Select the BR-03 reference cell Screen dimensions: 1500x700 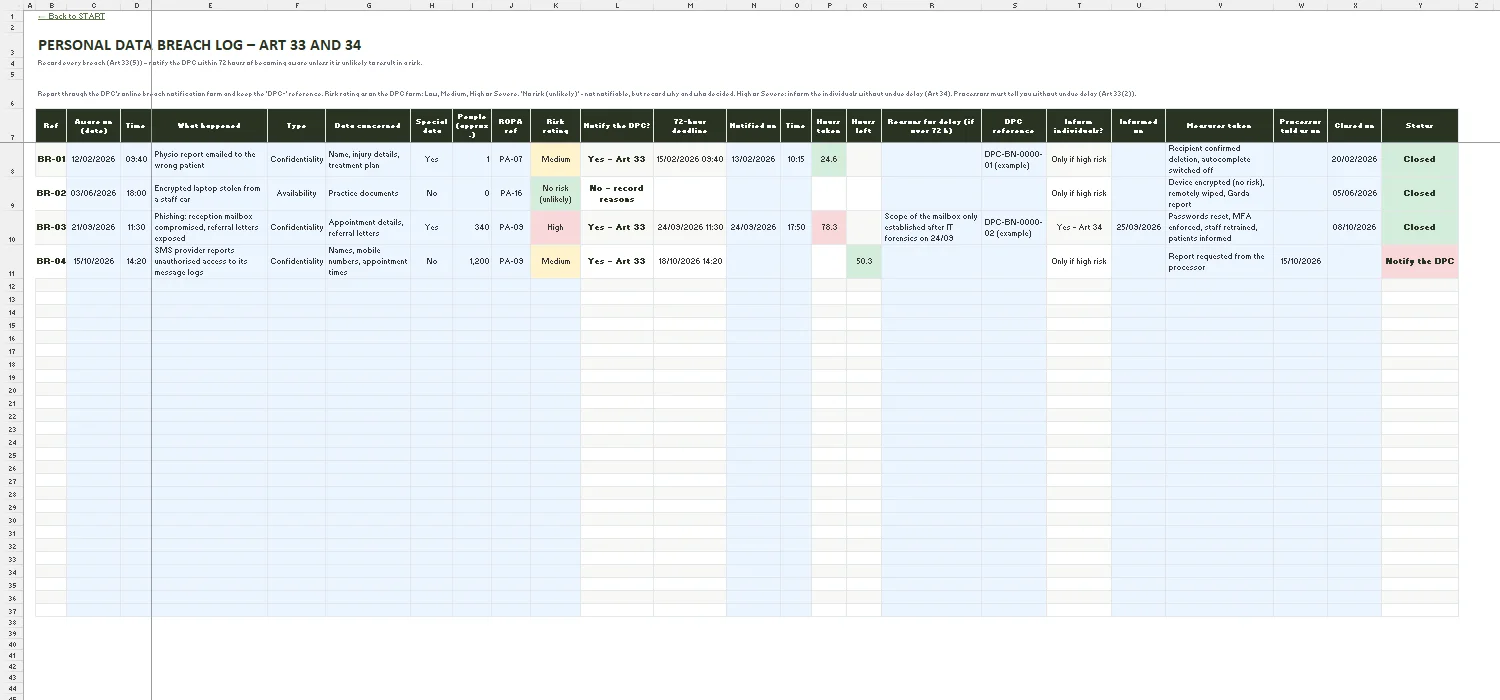coord(51,227)
